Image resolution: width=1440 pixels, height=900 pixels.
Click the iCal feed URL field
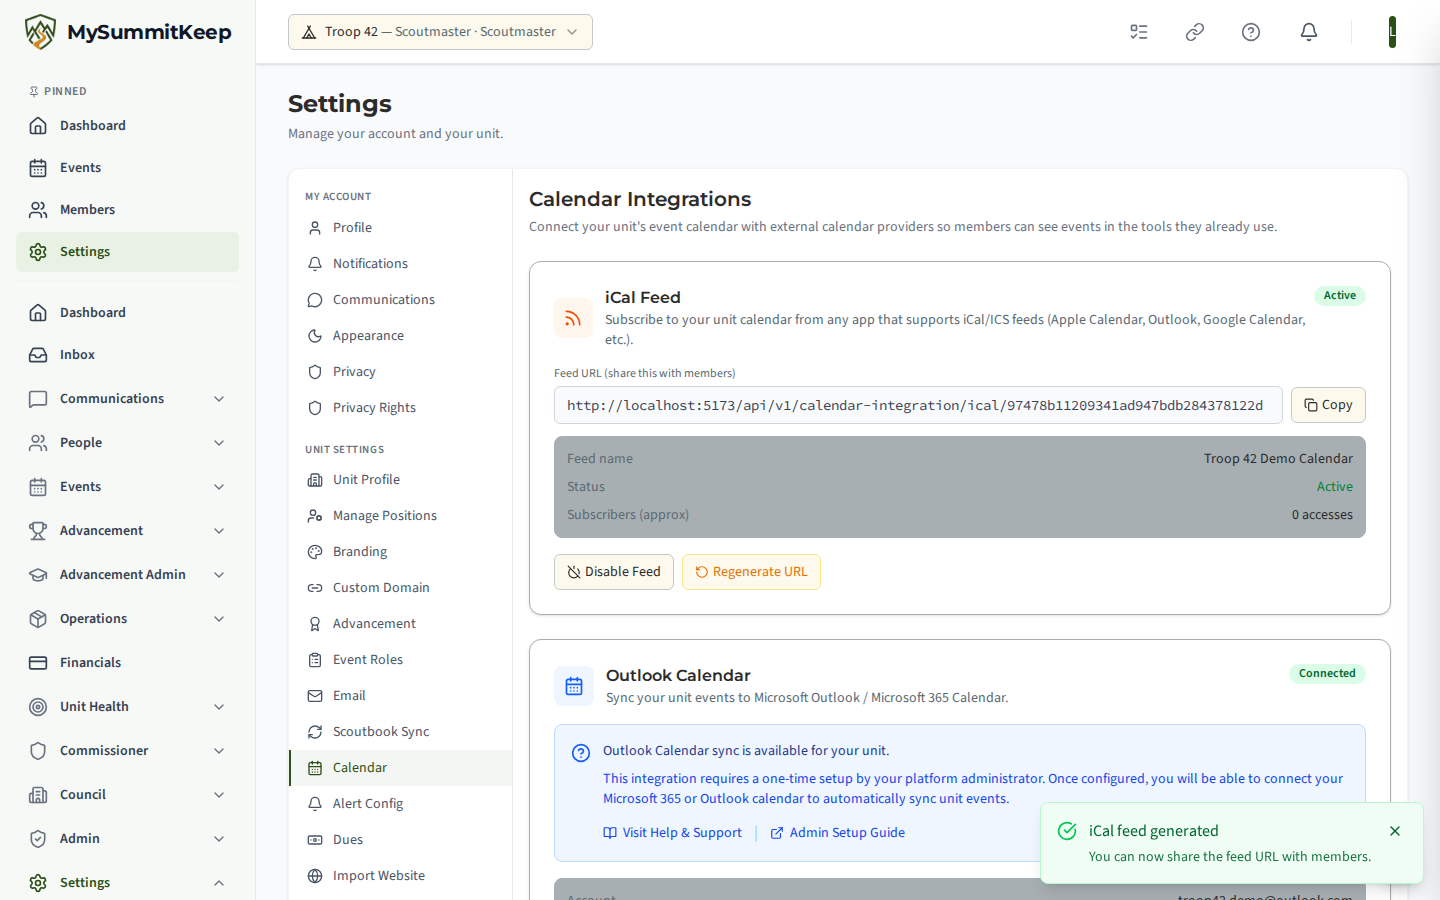pyautogui.click(x=918, y=405)
